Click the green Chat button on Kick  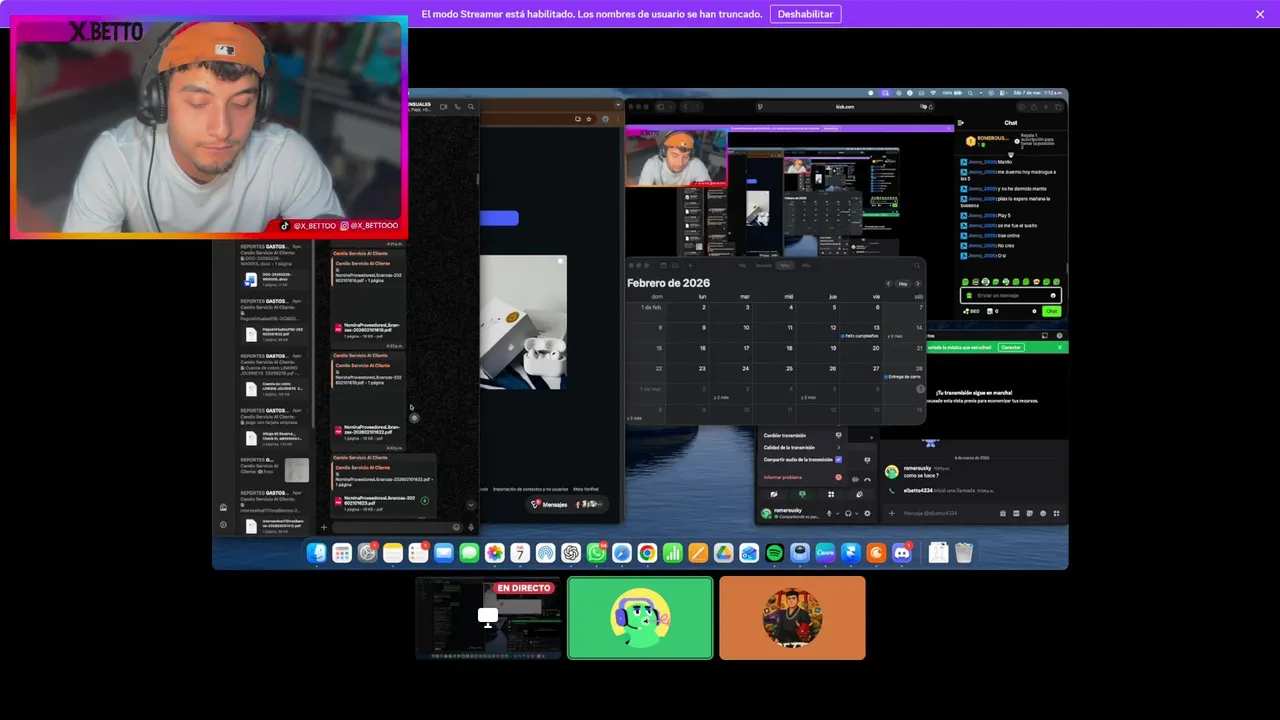(x=1052, y=311)
